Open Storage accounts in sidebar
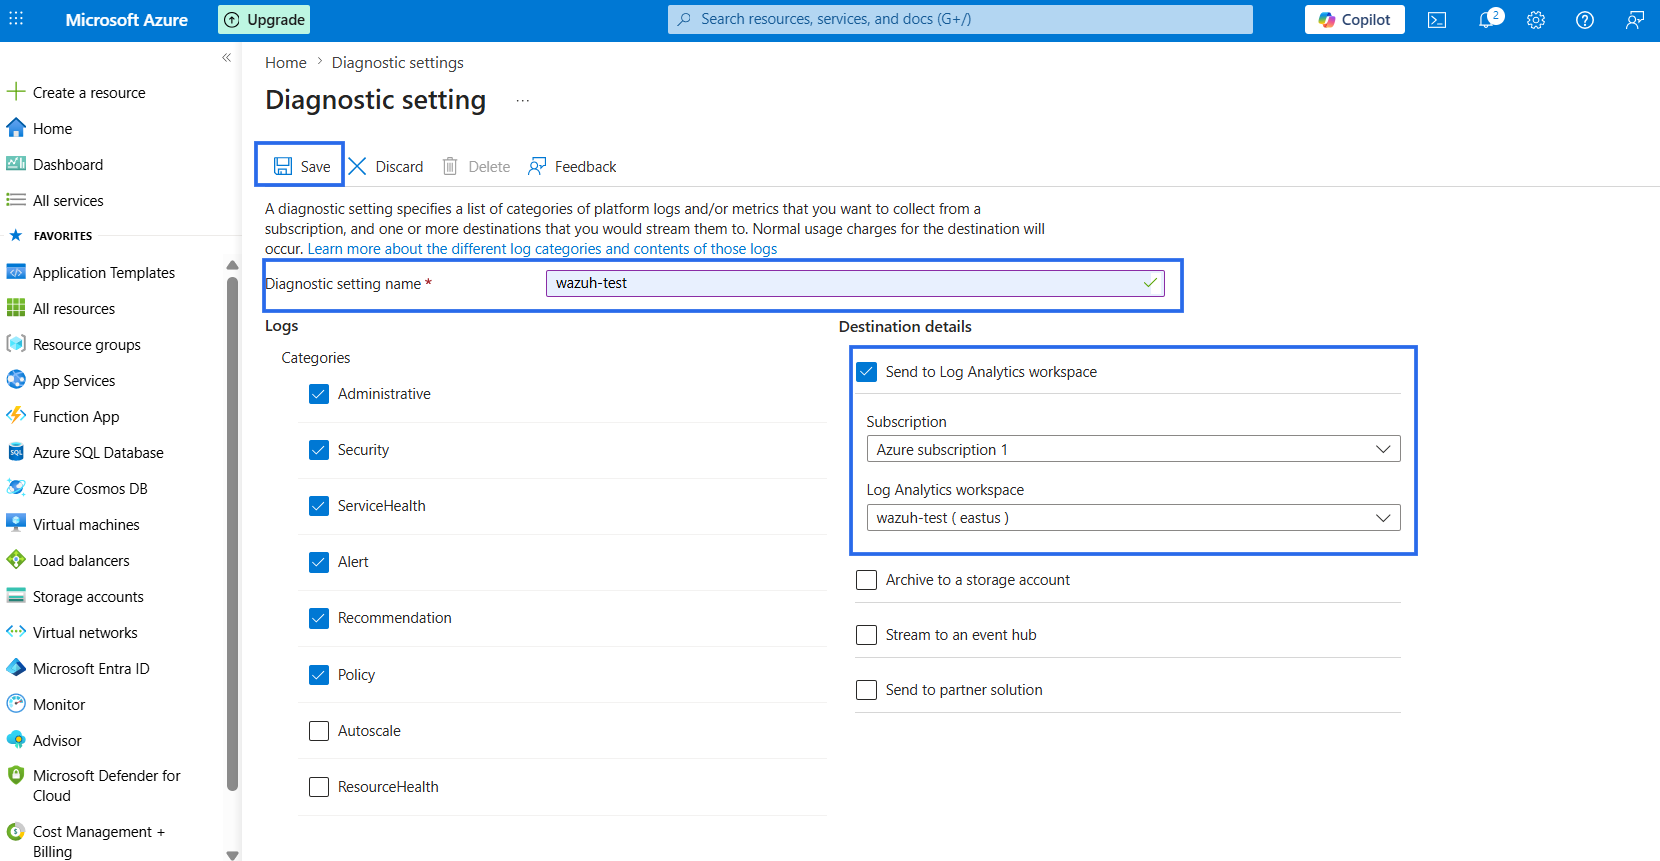1660x861 pixels. (88, 596)
